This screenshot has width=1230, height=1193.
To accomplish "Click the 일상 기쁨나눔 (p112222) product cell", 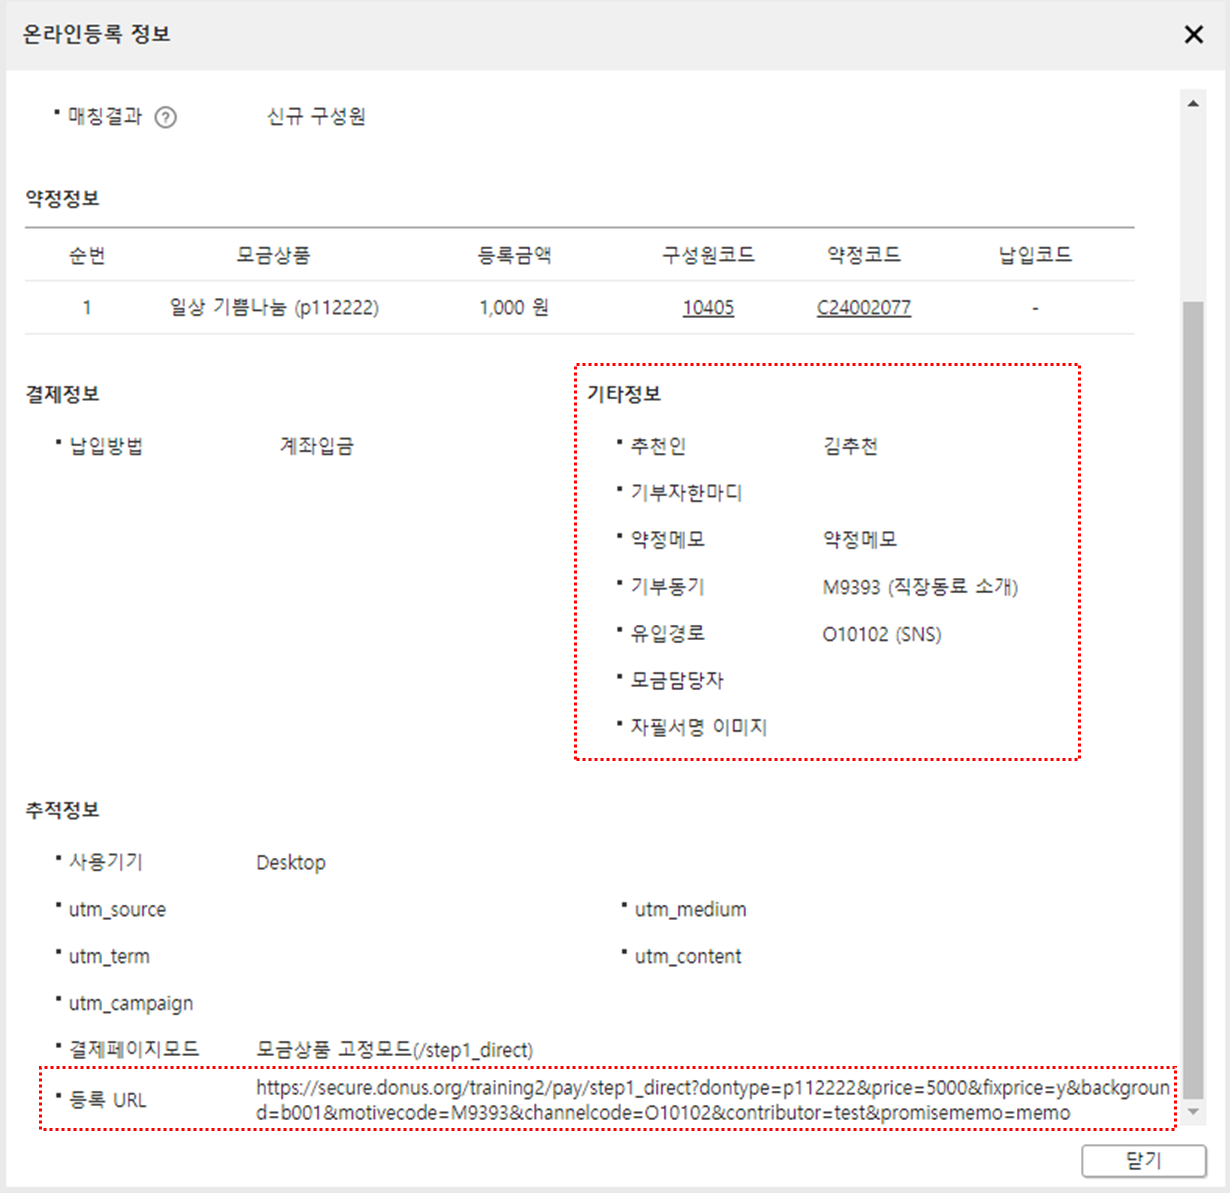I will pyautogui.click(x=274, y=308).
